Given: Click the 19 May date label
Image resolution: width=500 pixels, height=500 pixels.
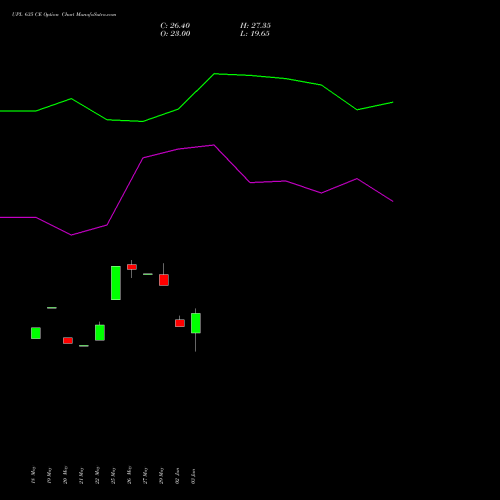Looking at the screenshot, I should point(49,475).
